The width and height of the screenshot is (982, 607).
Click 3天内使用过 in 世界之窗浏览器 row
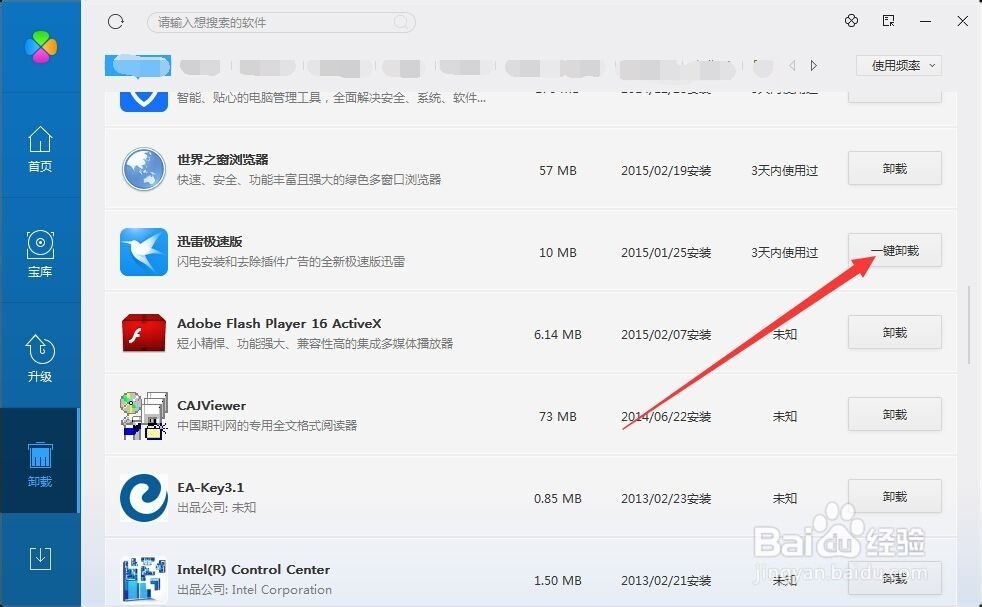pyautogui.click(x=784, y=170)
